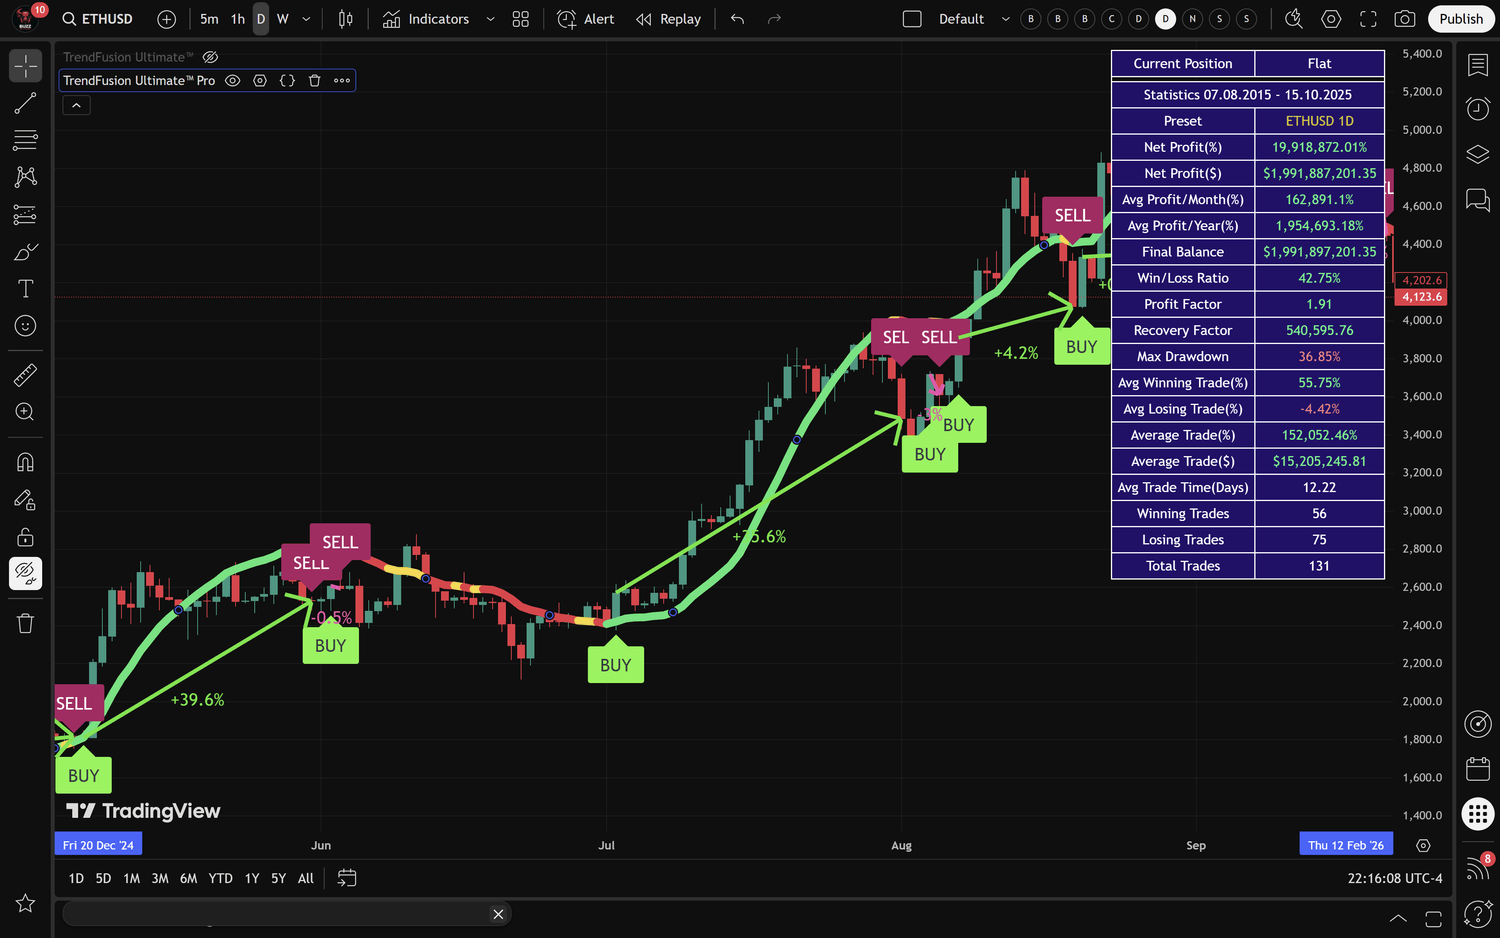Select the Measure tool
Image resolution: width=1500 pixels, height=938 pixels.
(25, 374)
